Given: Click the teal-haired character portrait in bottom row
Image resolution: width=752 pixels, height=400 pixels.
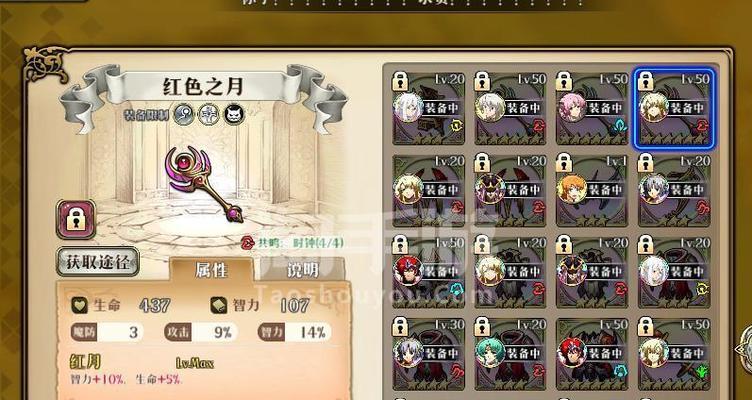Looking at the screenshot, I should click(x=490, y=353).
